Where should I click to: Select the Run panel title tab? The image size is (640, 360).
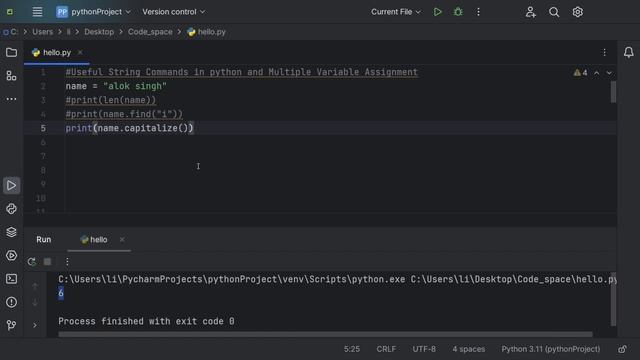[x=44, y=240]
